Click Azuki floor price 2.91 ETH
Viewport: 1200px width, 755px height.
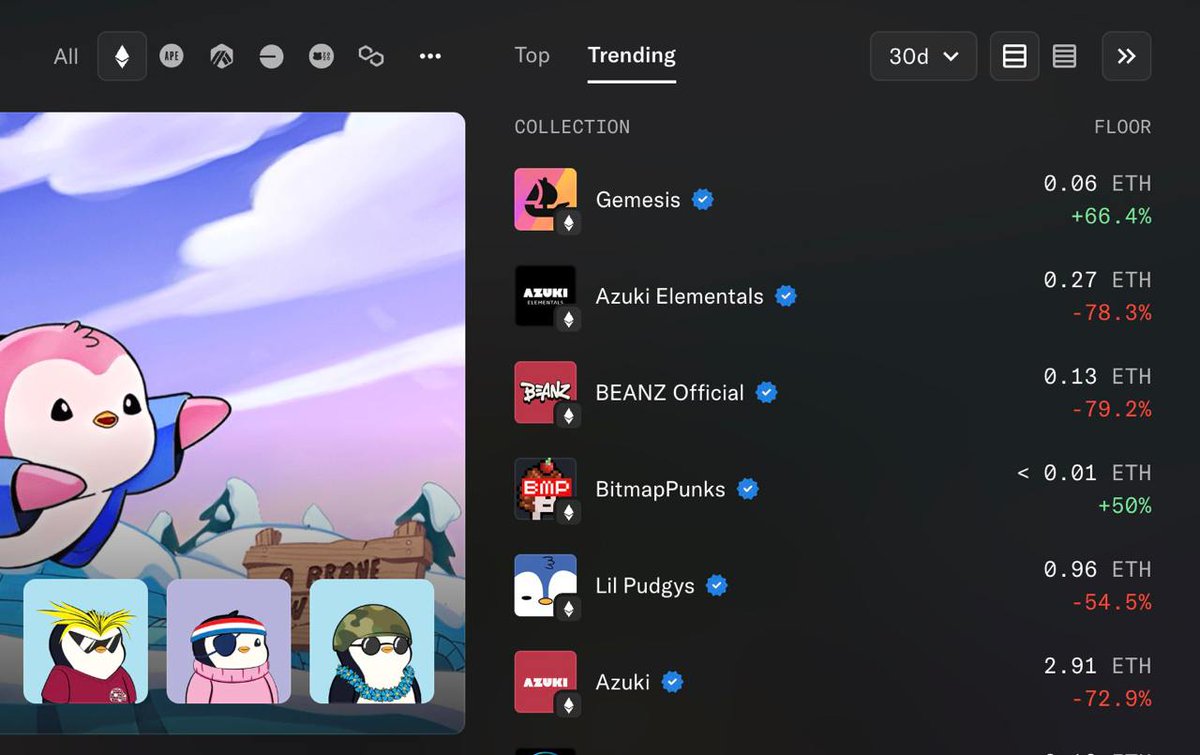click(1097, 666)
